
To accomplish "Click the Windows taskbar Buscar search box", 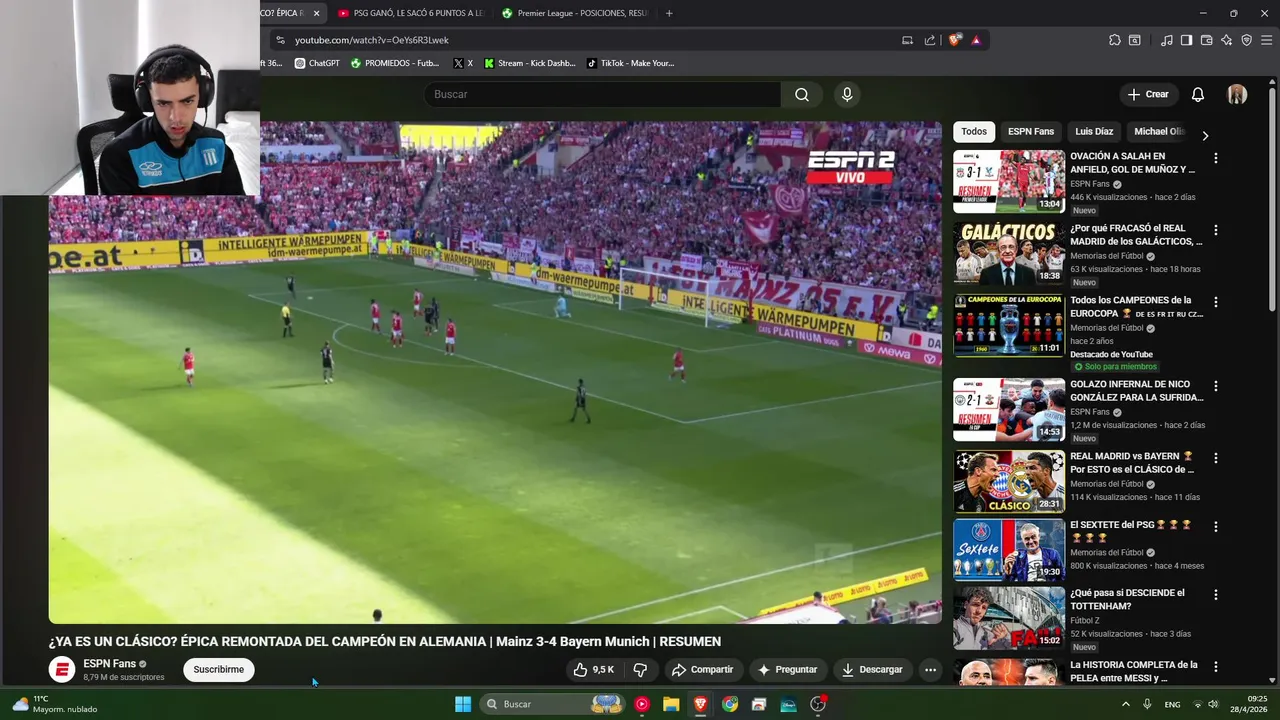I will point(552,704).
